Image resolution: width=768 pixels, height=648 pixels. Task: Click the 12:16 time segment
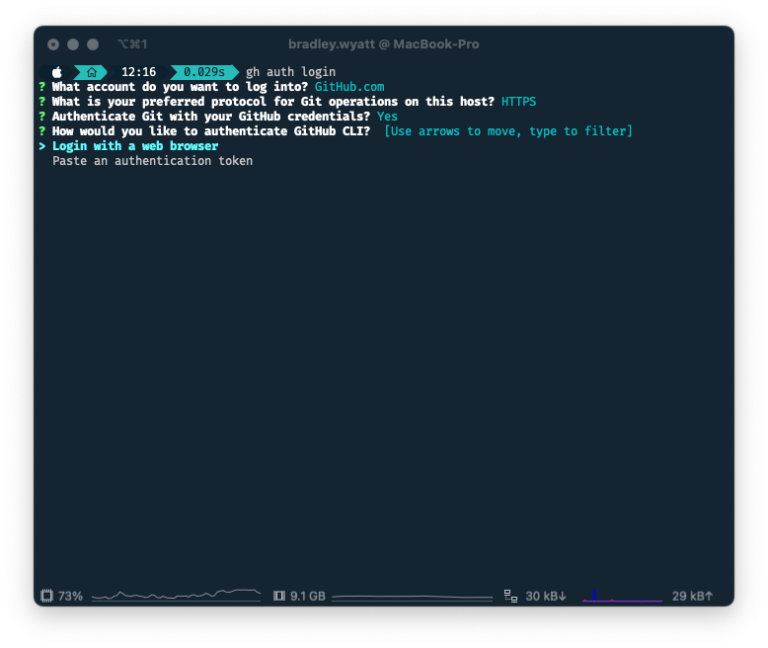pyautogui.click(x=139, y=72)
